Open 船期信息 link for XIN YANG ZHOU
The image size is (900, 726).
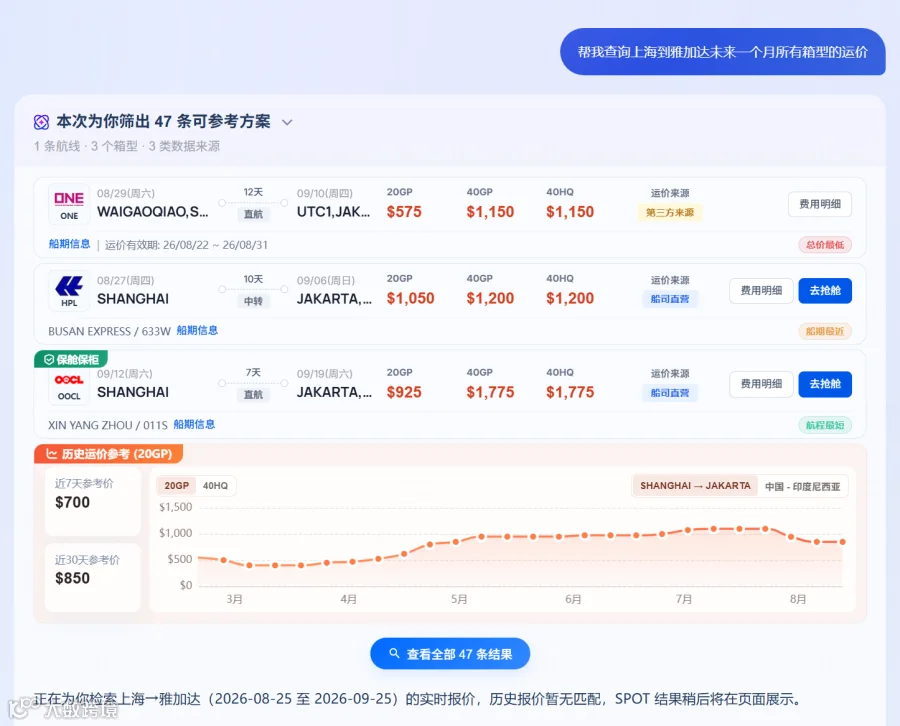tap(194, 424)
